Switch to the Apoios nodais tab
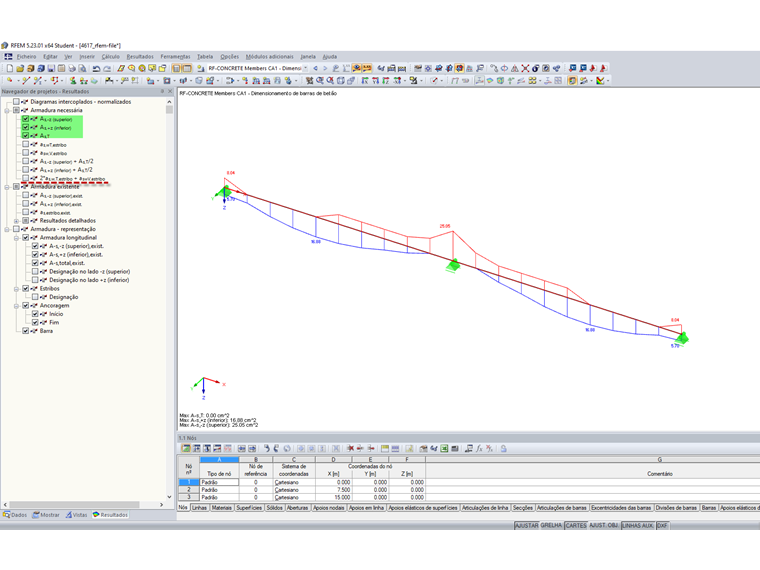Image resolution: width=760 pixels, height=570 pixels. coord(329,508)
